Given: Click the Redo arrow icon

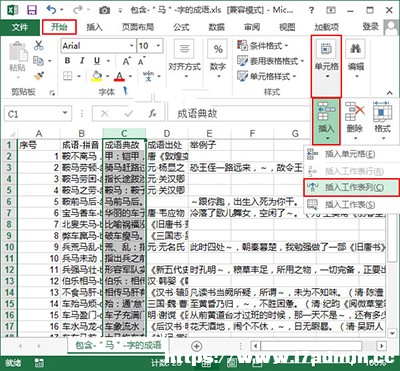Looking at the screenshot, I should pyautogui.click(x=77, y=10).
